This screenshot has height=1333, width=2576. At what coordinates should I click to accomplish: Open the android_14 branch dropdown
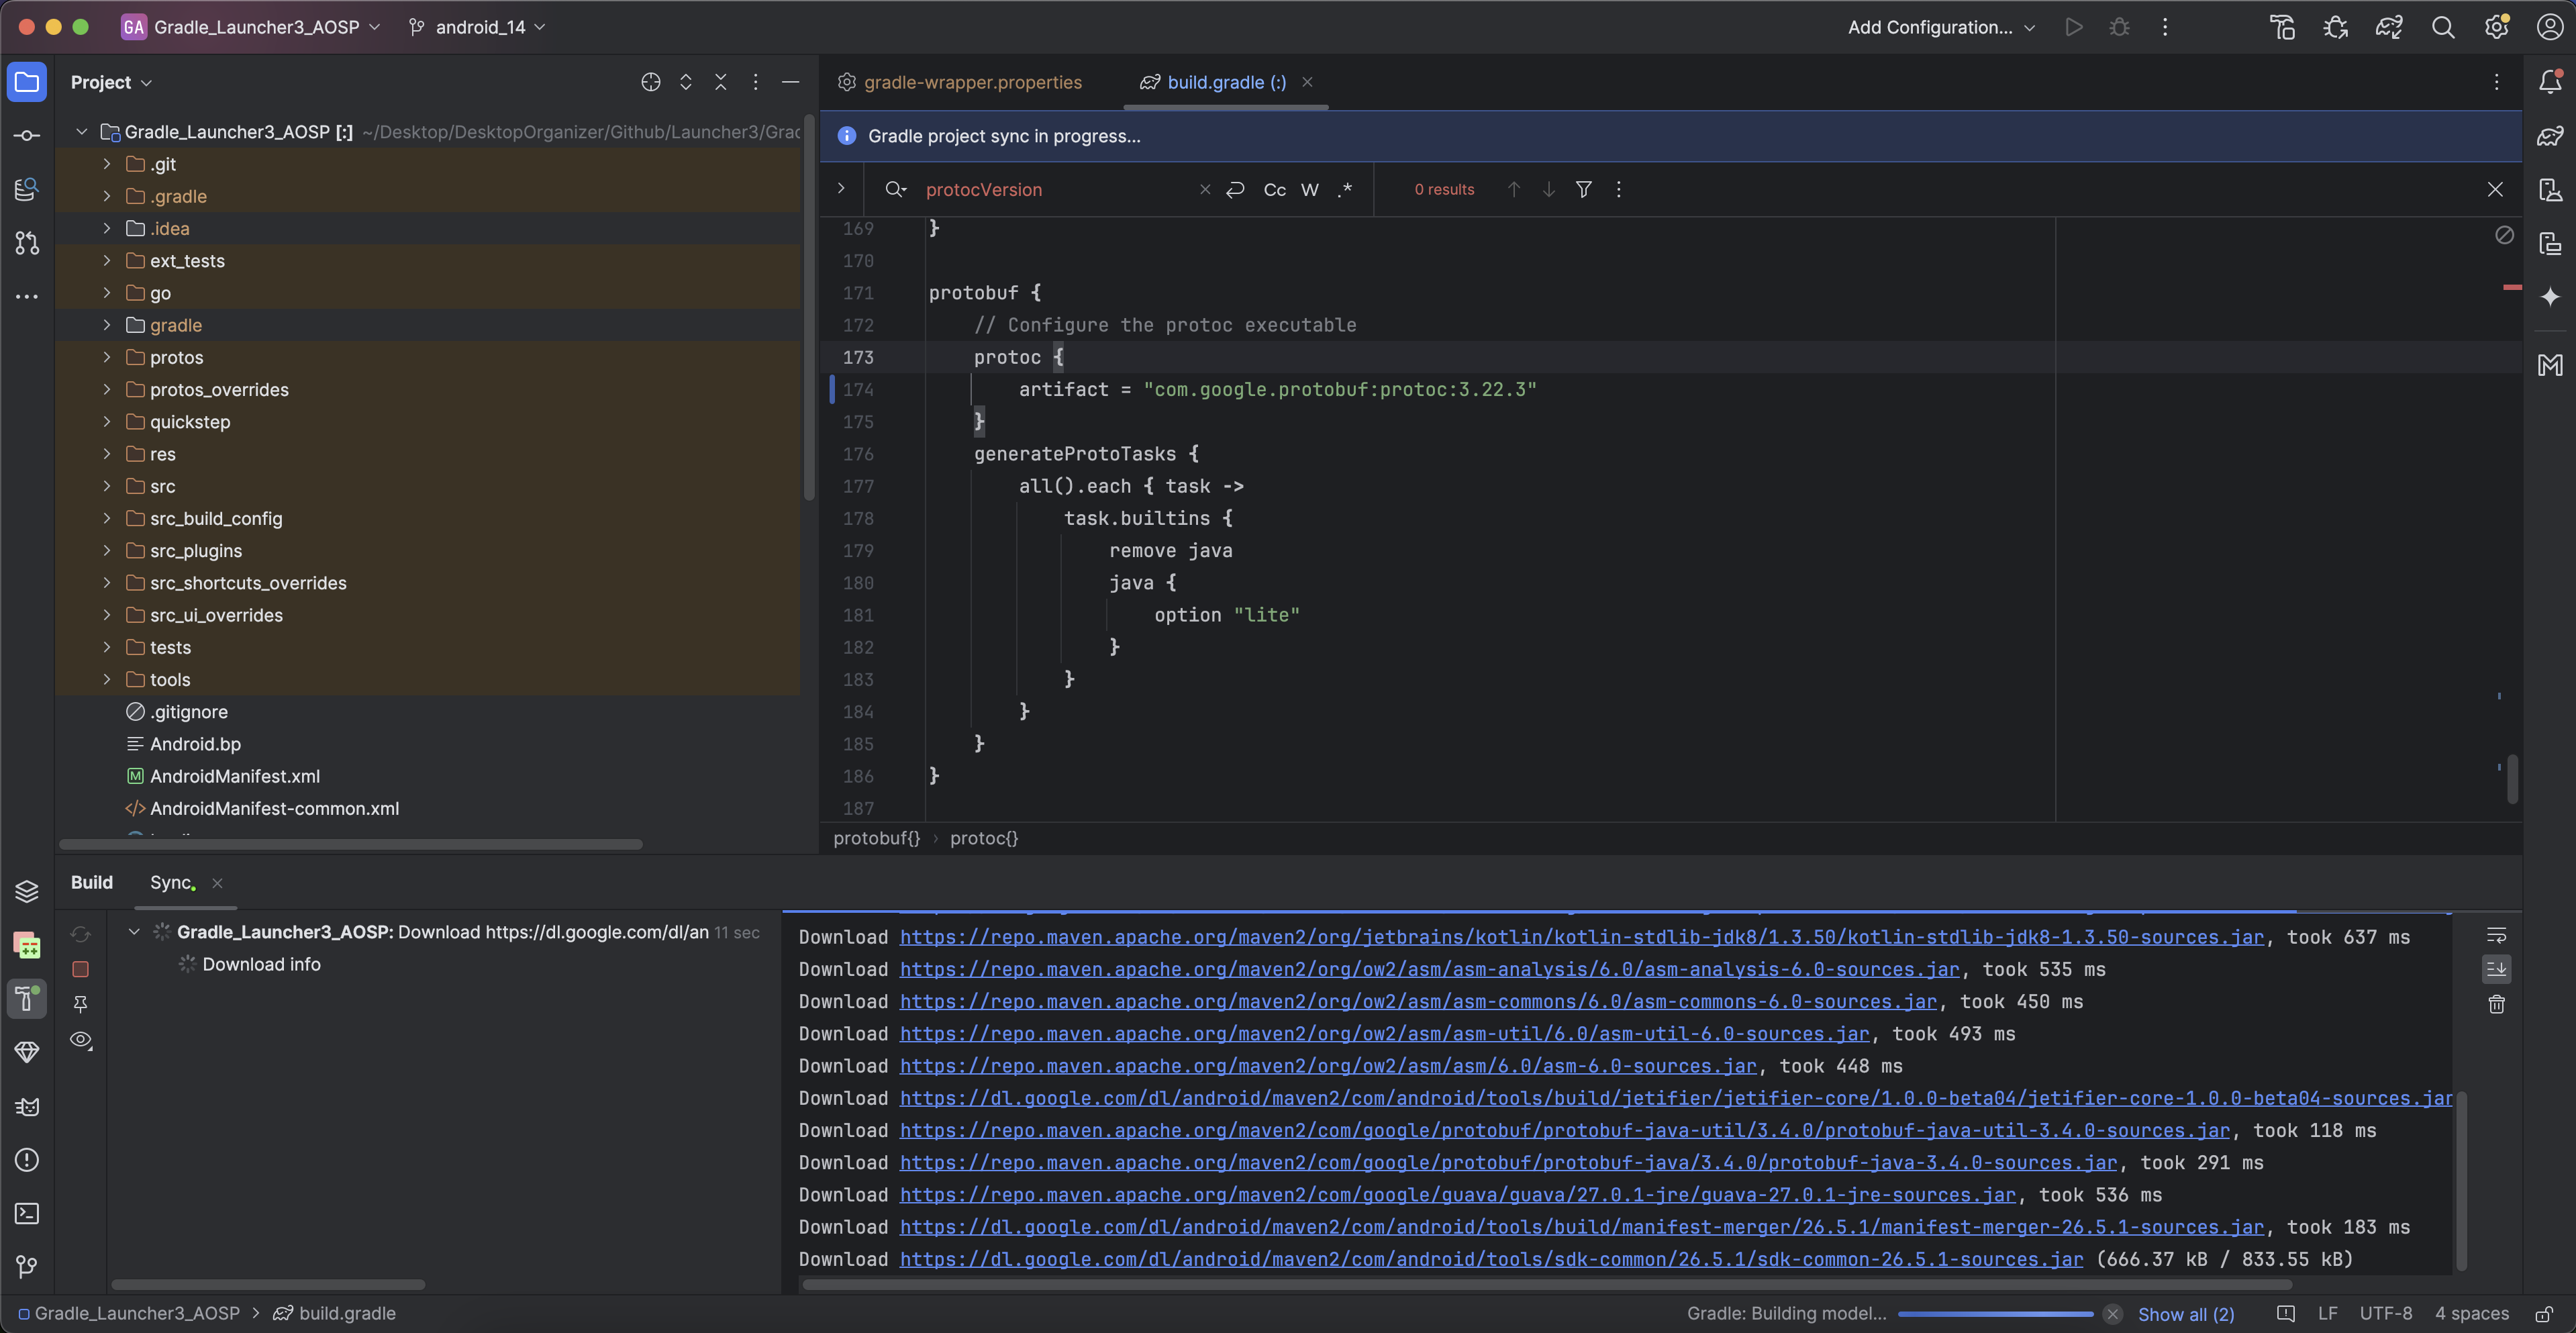pyautogui.click(x=478, y=27)
